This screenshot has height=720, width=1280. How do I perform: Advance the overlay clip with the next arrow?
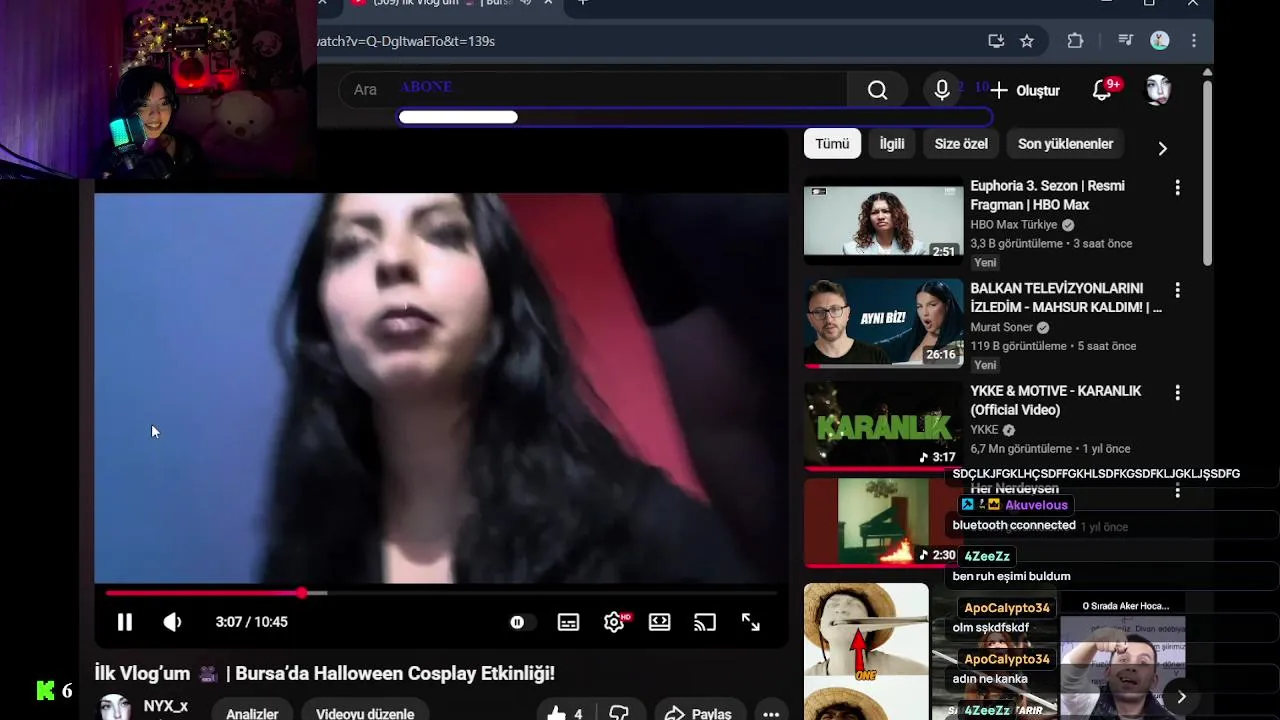pyautogui.click(x=1181, y=697)
